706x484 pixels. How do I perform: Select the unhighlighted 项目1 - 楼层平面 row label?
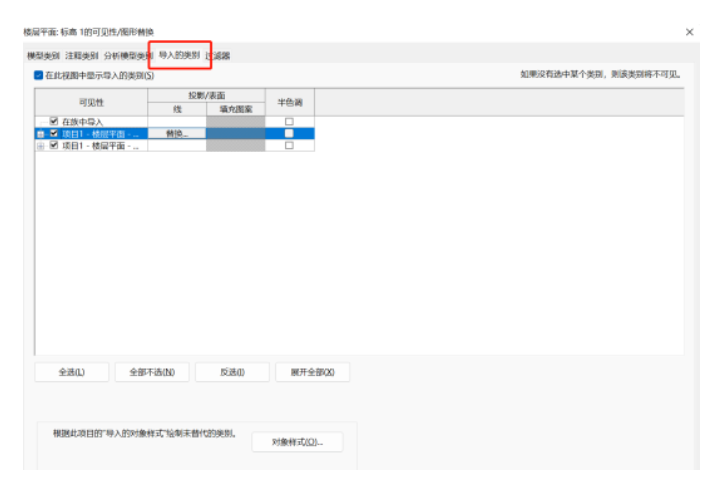[100, 146]
